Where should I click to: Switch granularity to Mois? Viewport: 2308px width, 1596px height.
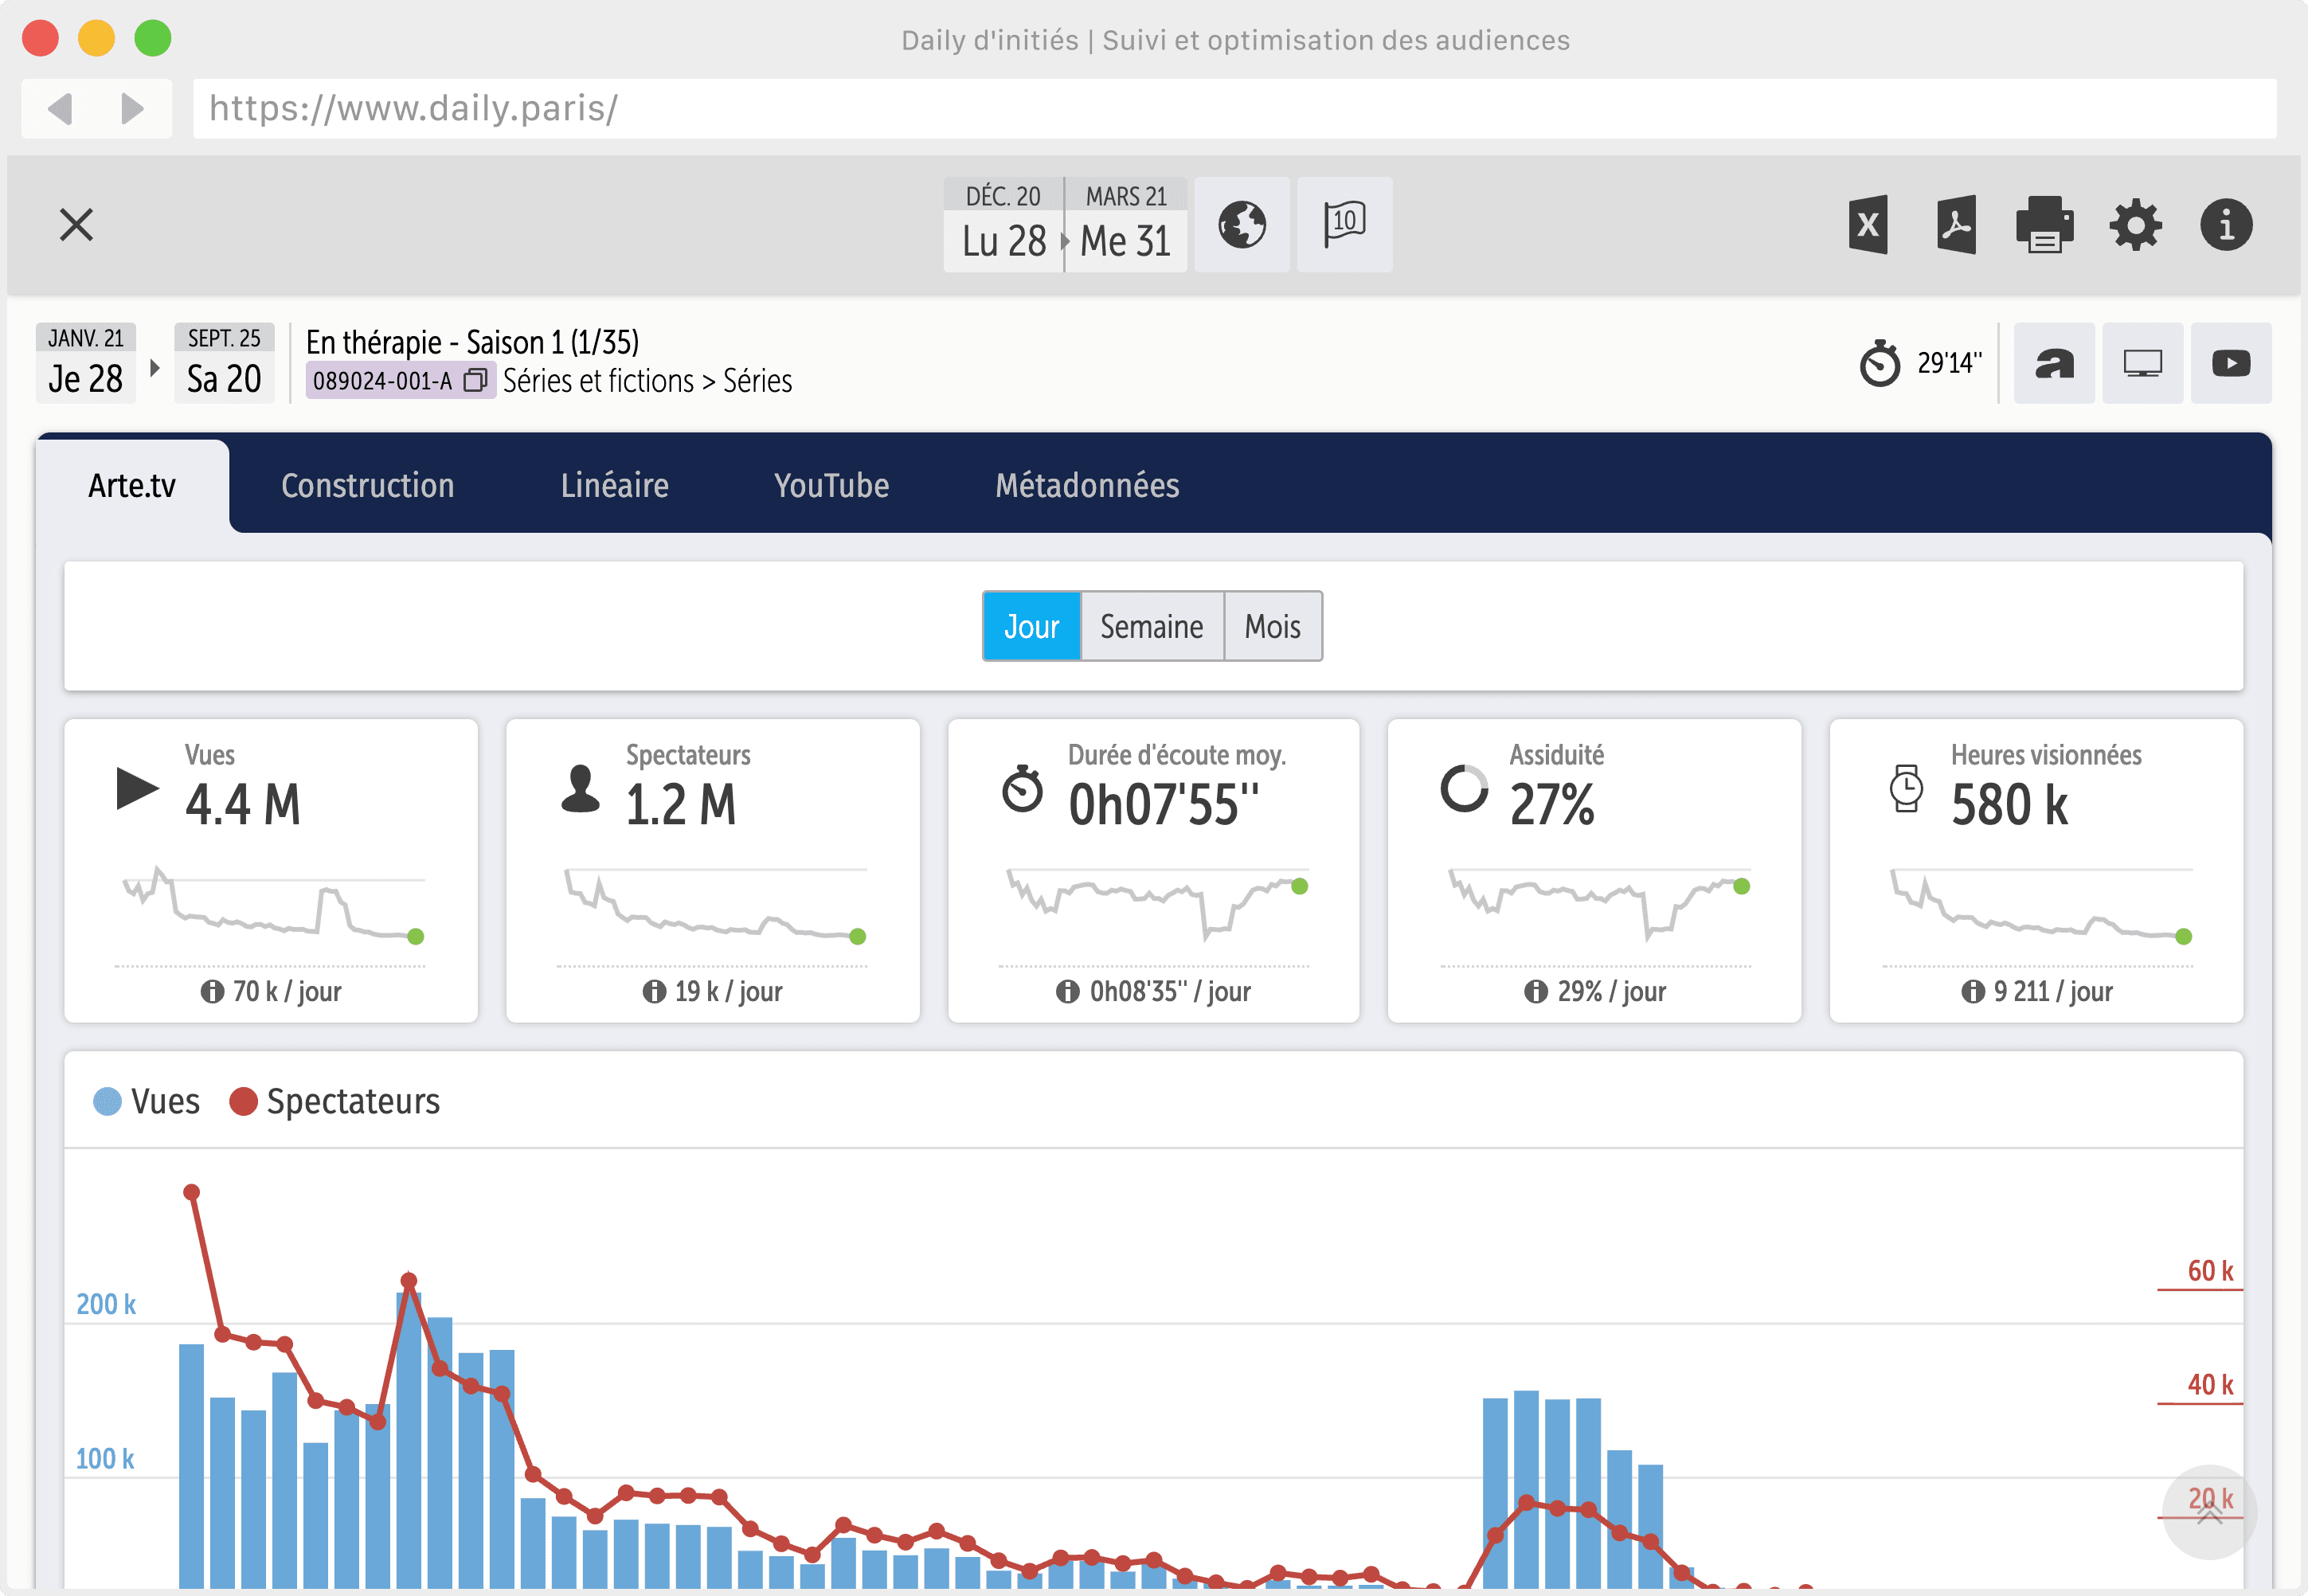[x=1272, y=626]
